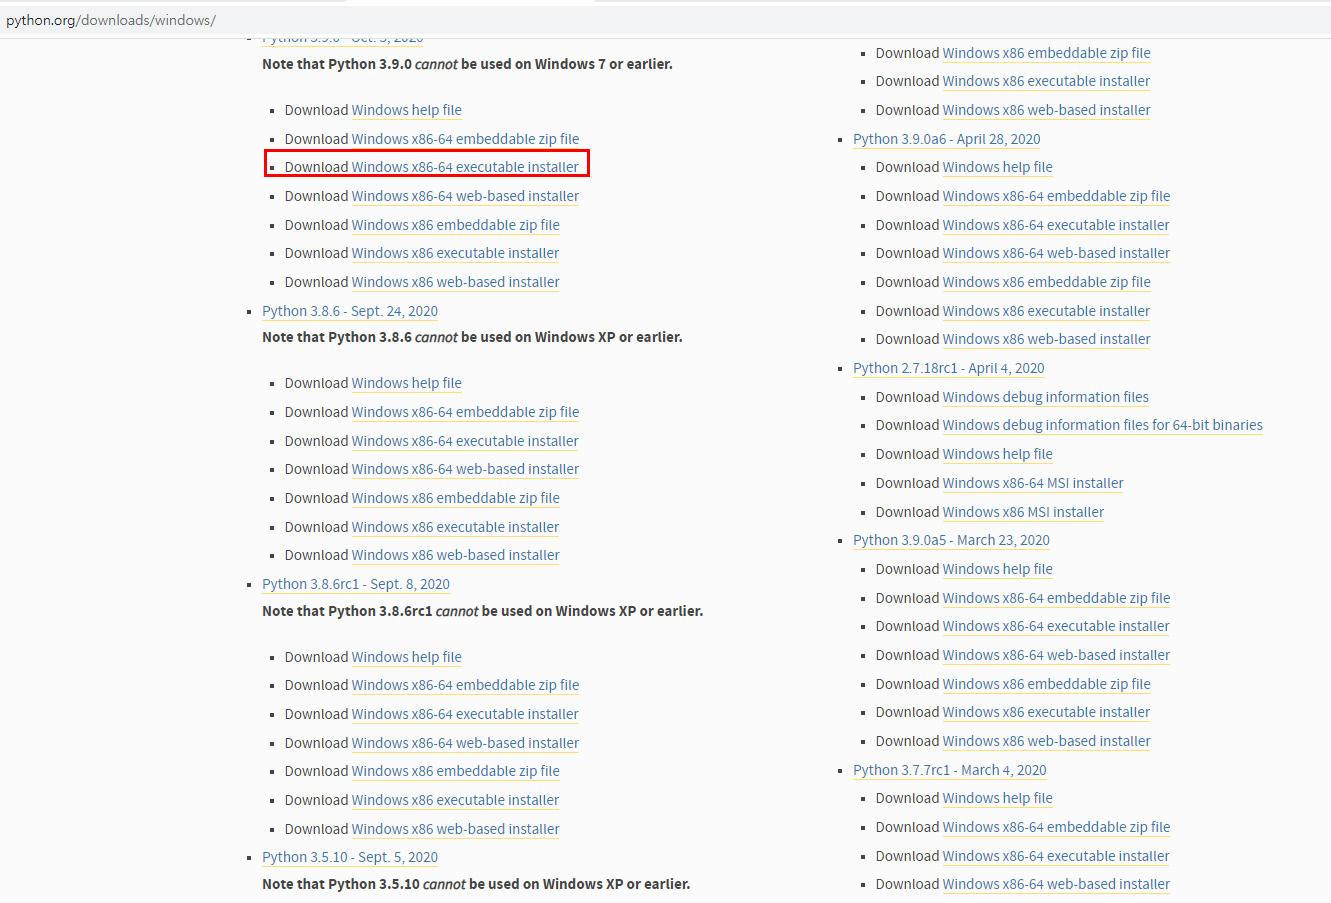Download Python 3.9.0a6 x86 web-based installer
Screen dimensions: 1331x903
click(1047, 339)
